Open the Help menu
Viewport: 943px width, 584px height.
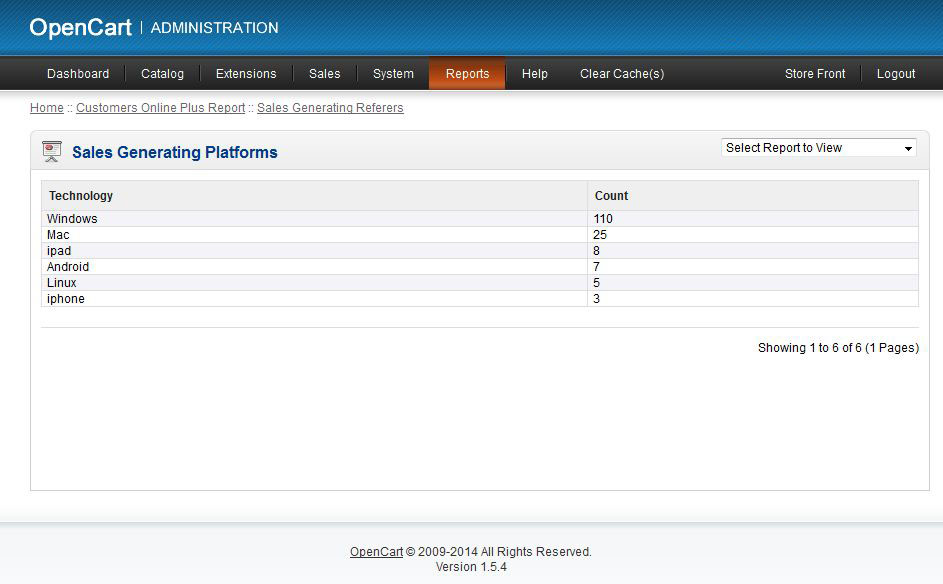(x=535, y=74)
